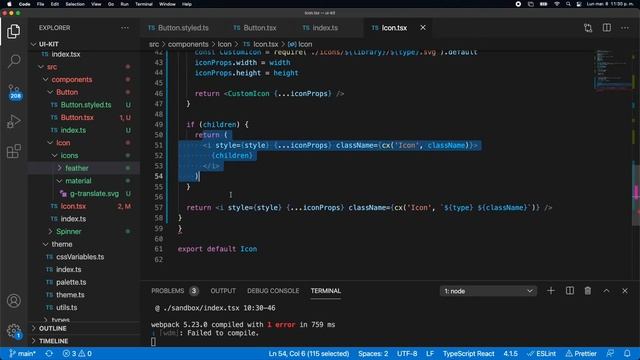Open the PROBLEMS panel tab
Viewport: 640px width, 360px height.
pos(168,291)
